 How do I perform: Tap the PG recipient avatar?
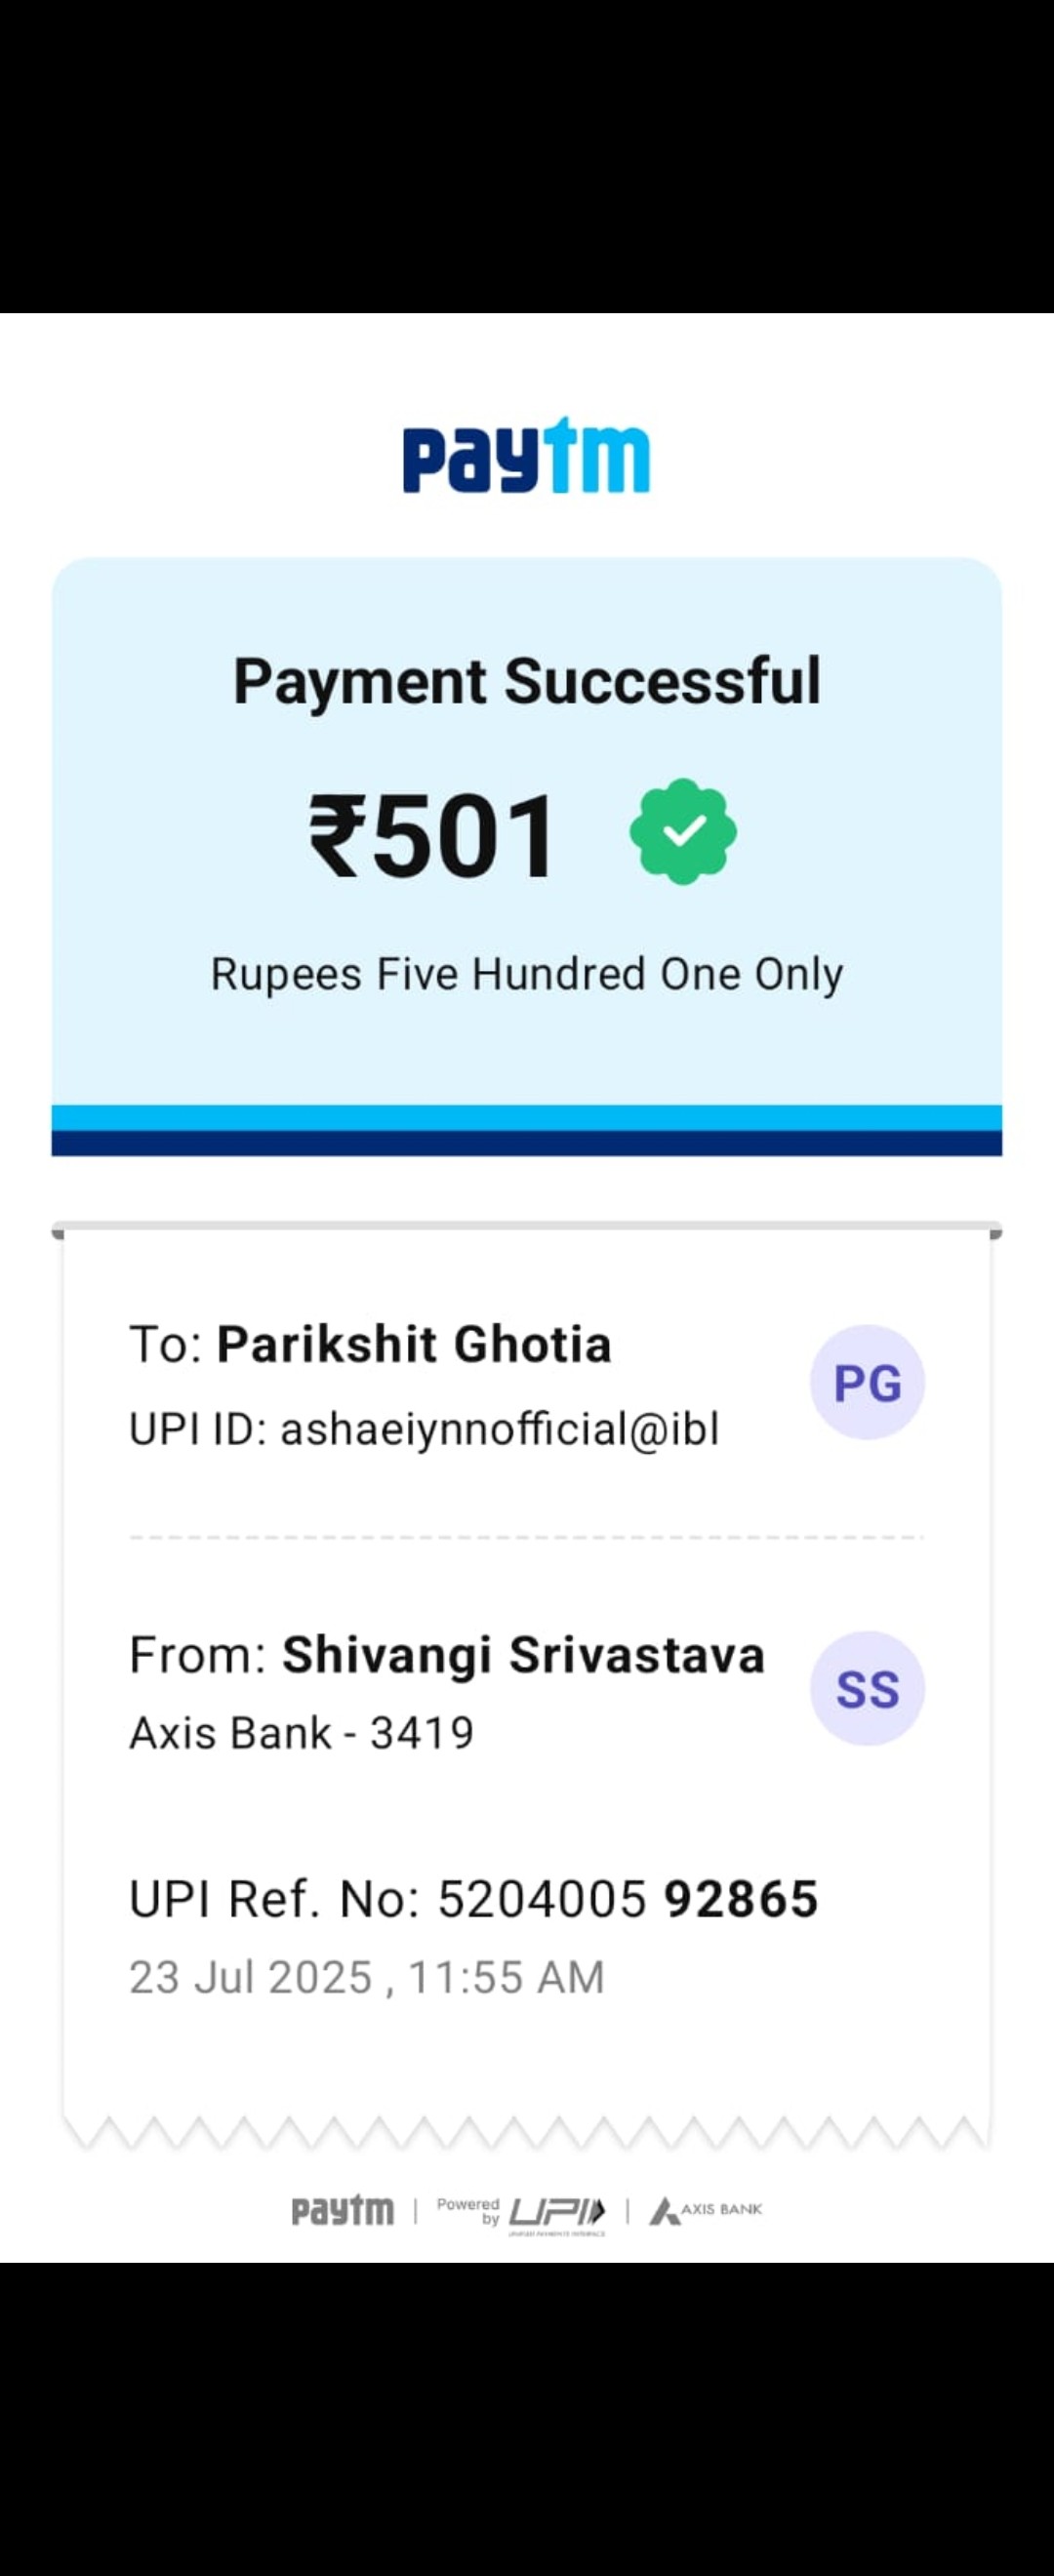867,1382
